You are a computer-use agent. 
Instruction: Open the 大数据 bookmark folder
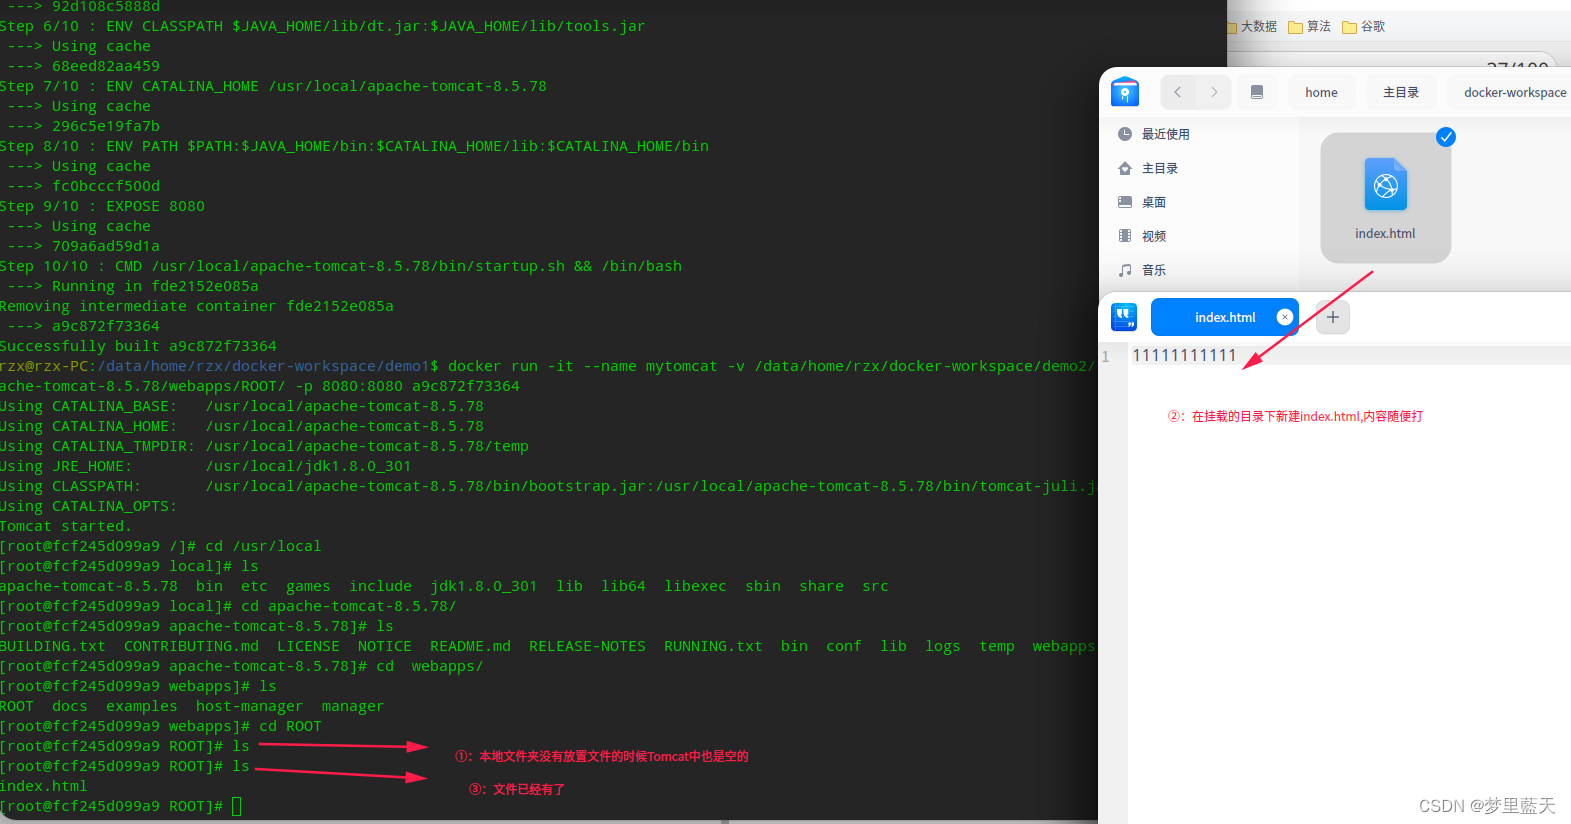[1252, 26]
